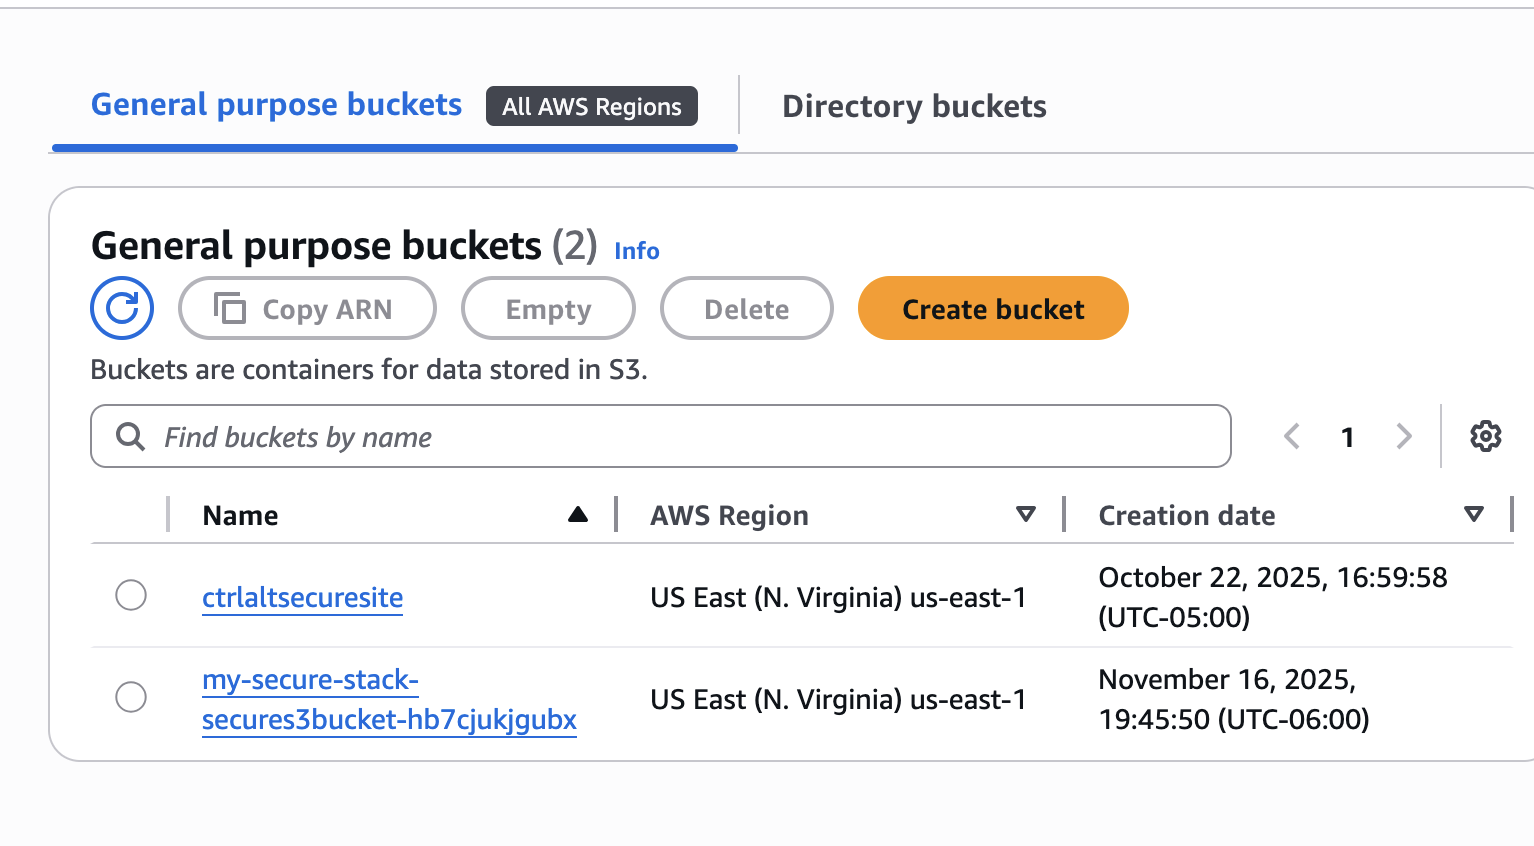The height and width of the screenshot is (846, 1534).
Task: Open the ctrlaltsecuresite bucket link
Action: pyautogui.click(x=302, y=597)
